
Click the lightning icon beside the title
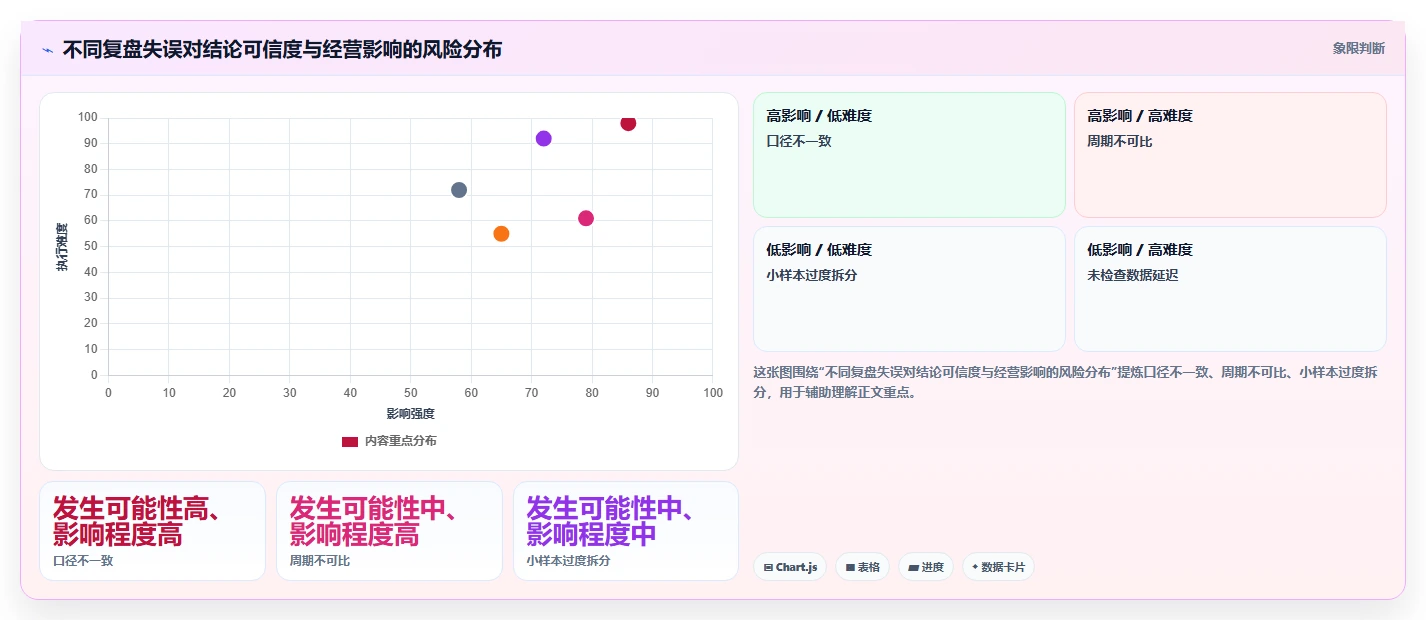[x=47, y=49]
